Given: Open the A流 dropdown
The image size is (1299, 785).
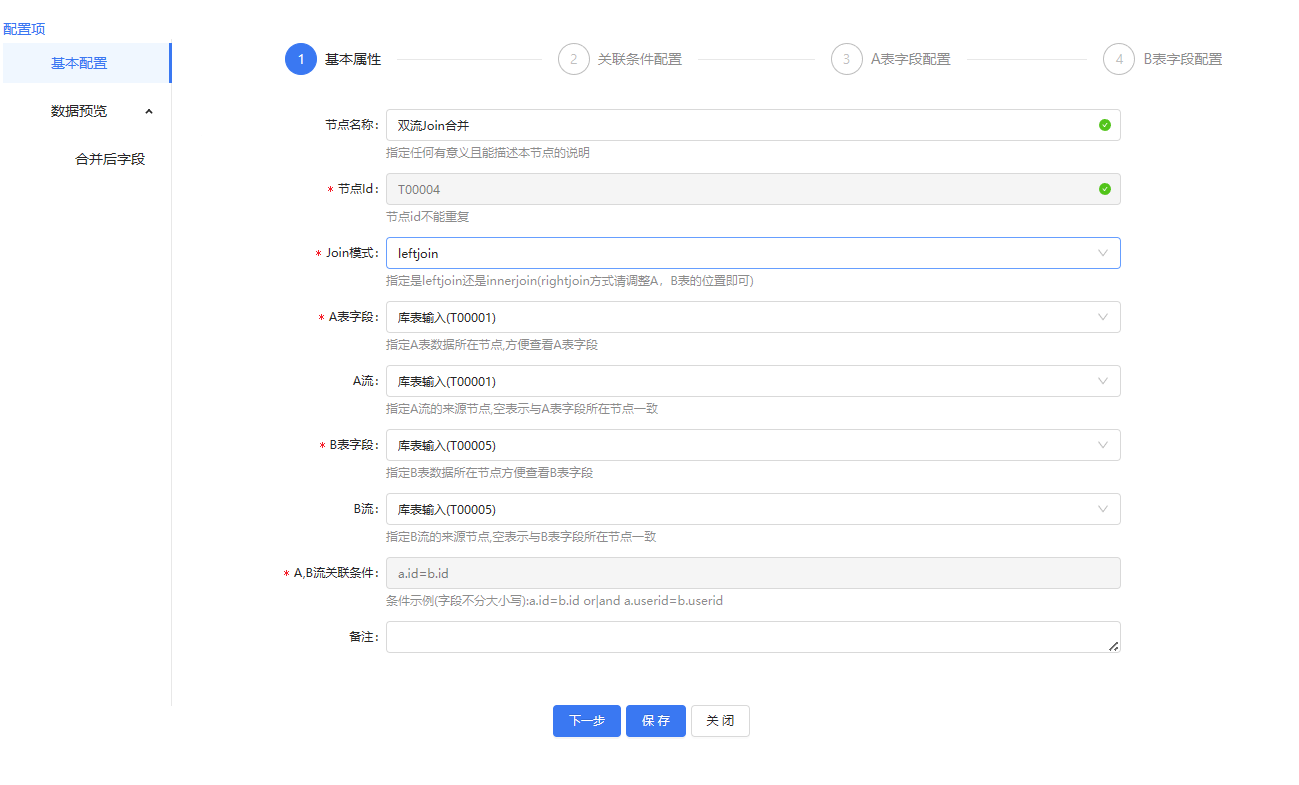Looking at the screenshot, I should tap(753, 381).
